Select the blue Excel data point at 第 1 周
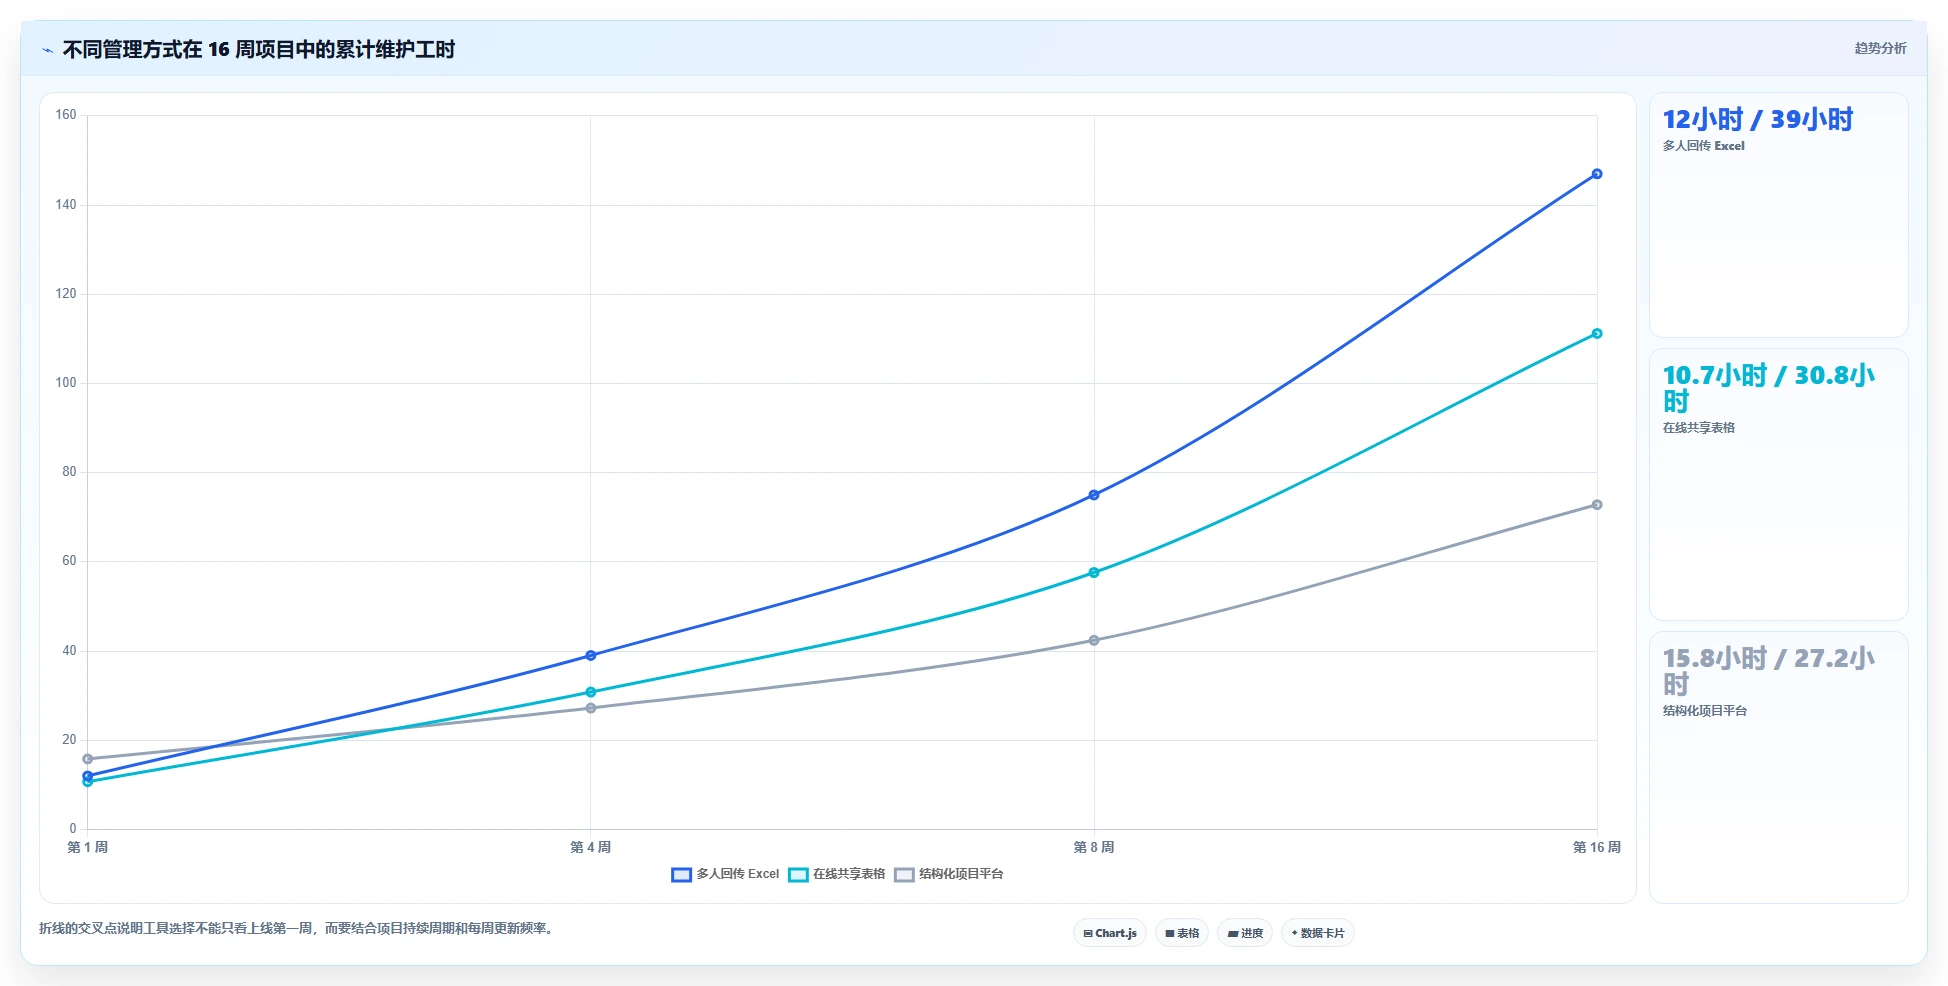This screenshot has height=986, width=1948. 88,776
